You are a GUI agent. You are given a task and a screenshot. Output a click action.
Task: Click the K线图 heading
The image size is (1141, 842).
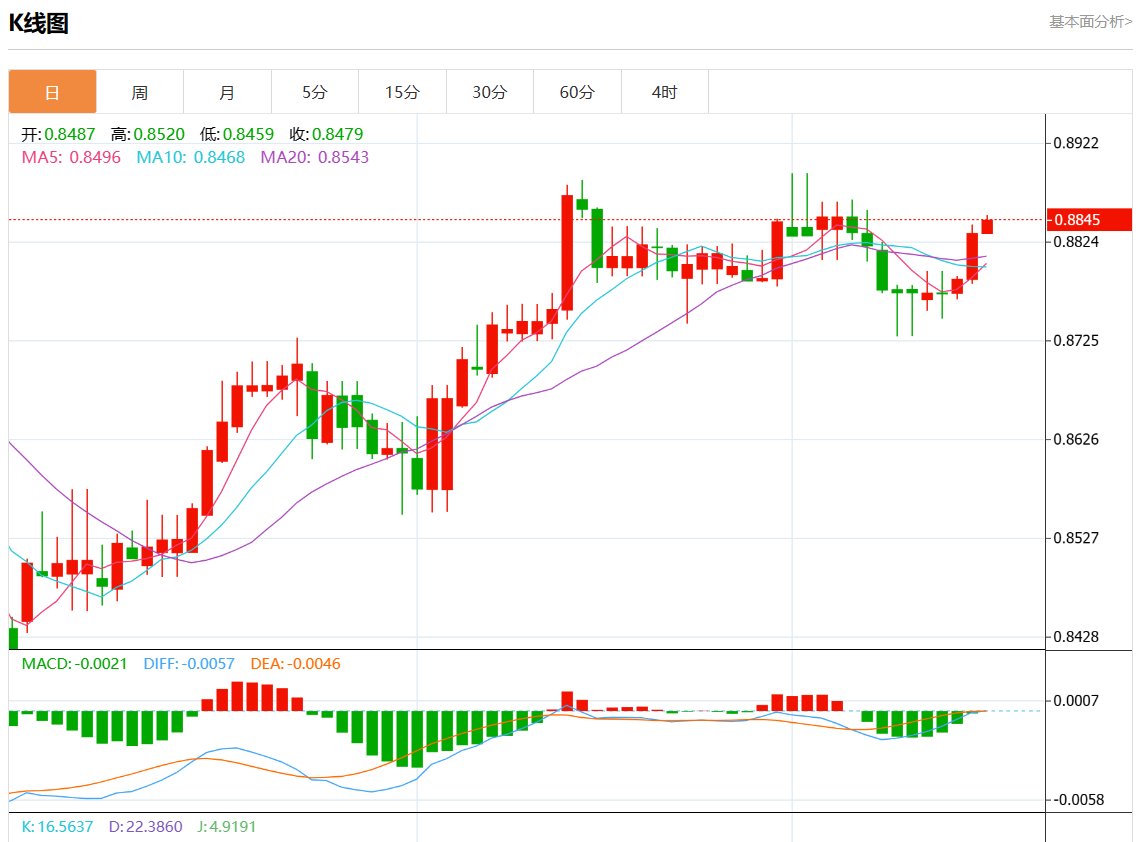39,23
